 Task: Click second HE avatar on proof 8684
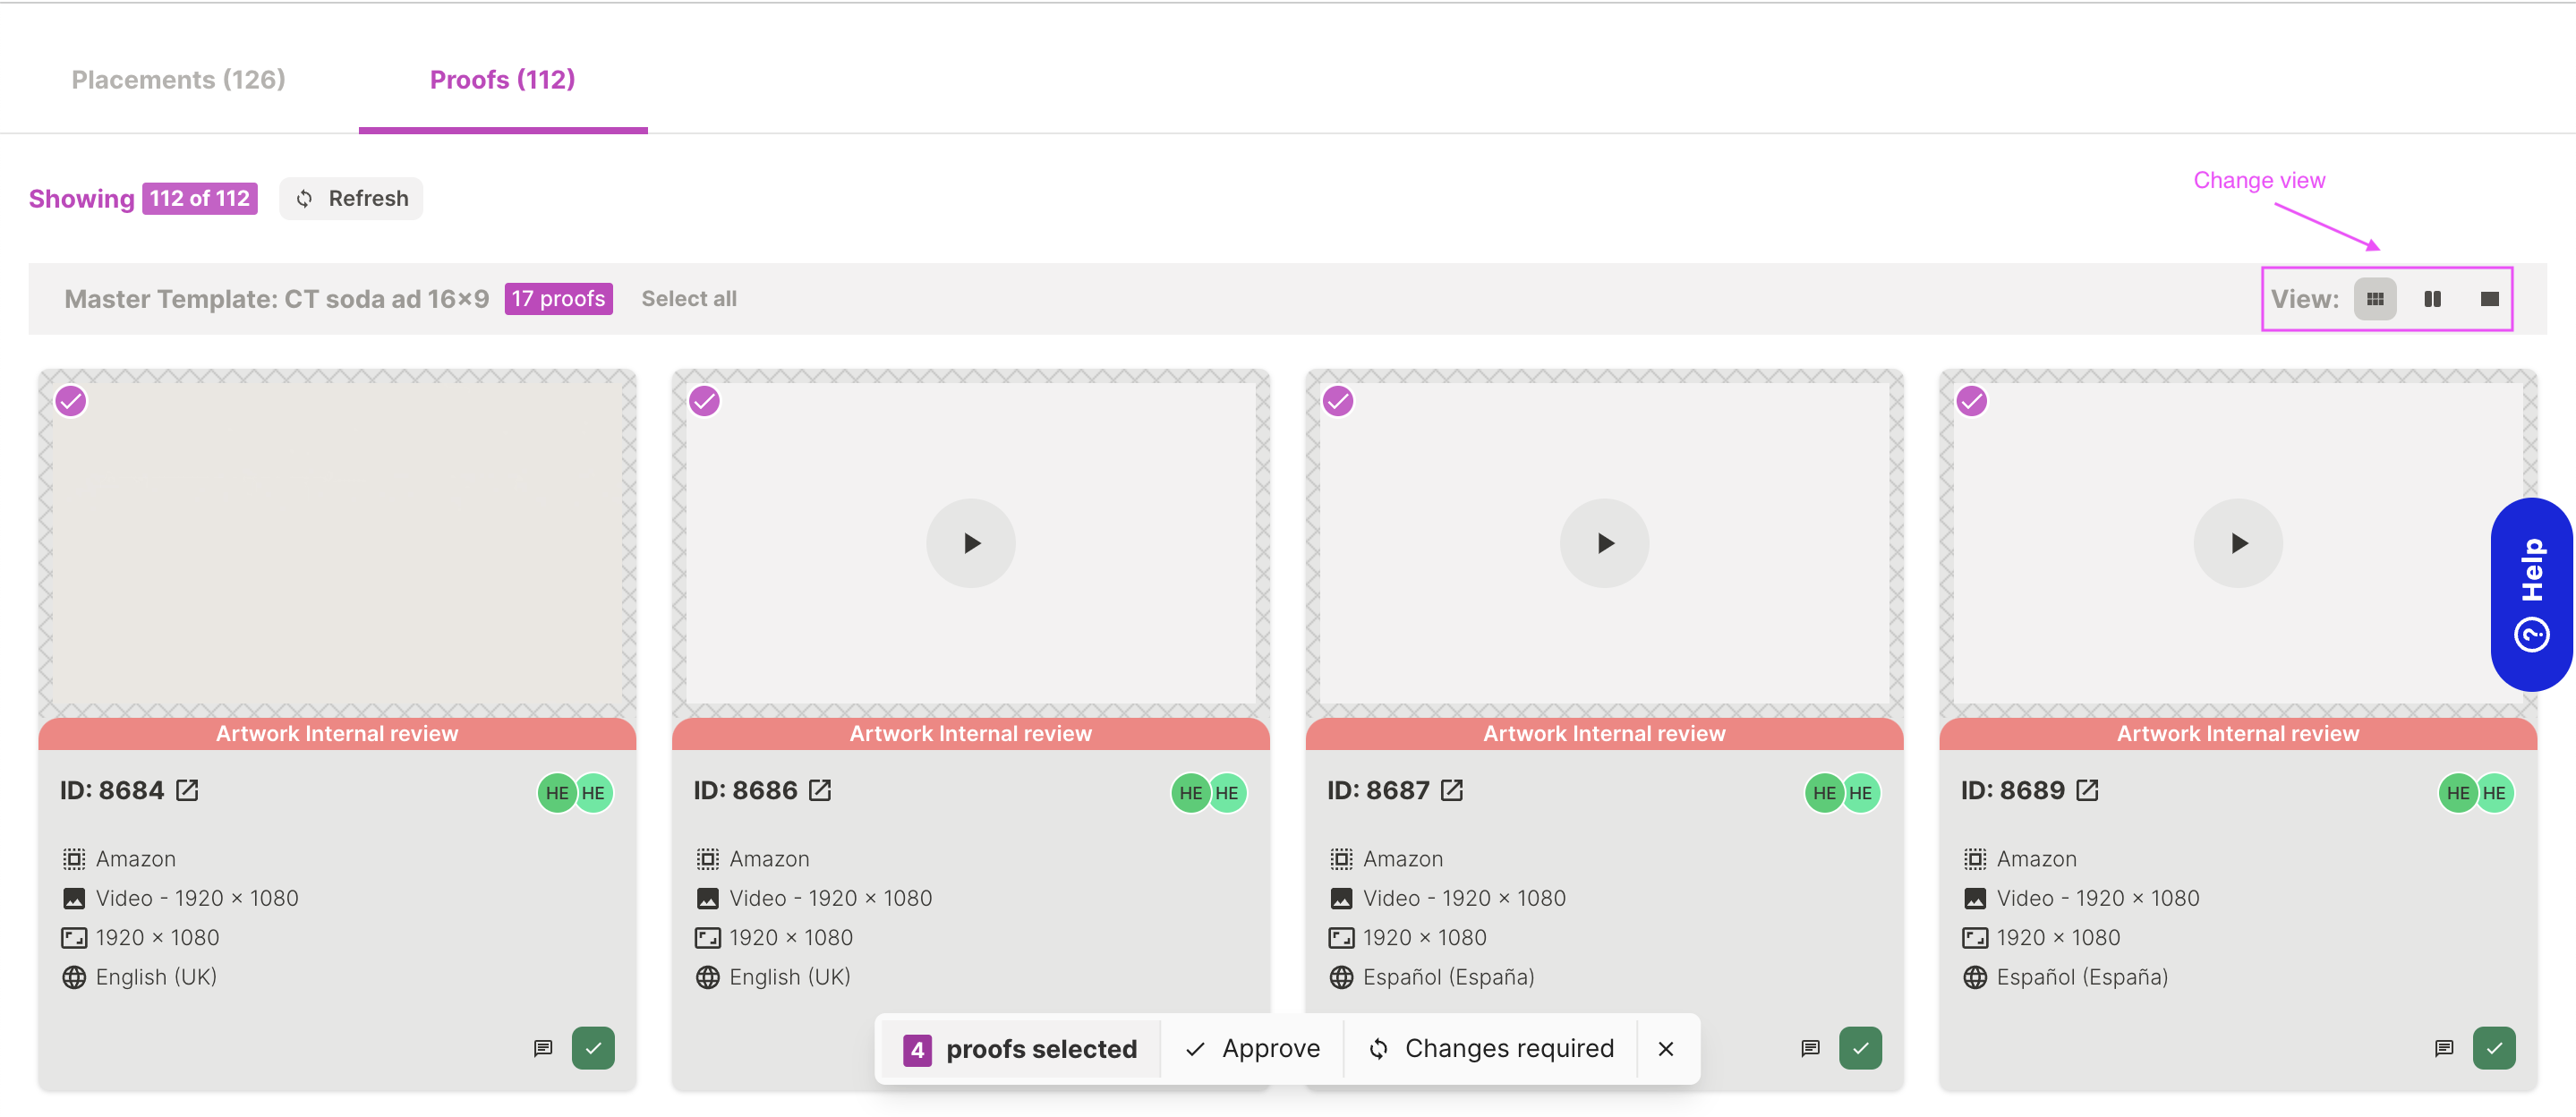pos(593,793)
